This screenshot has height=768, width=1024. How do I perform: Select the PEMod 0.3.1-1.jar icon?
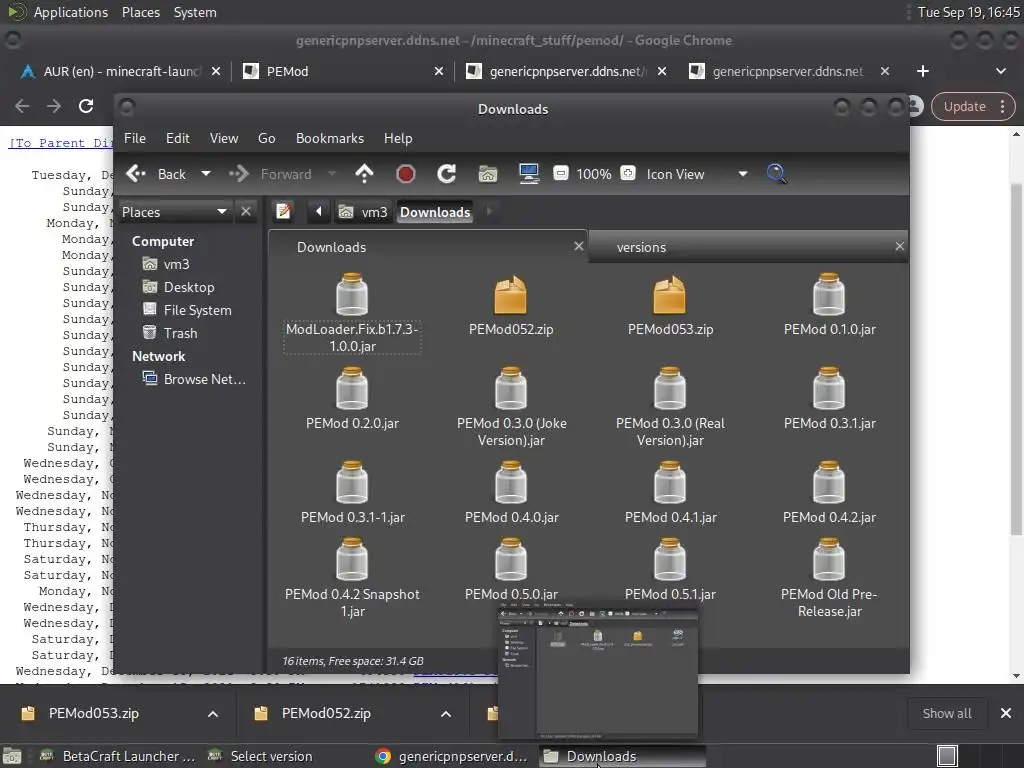pyautogui.click(x=352, y=483)
